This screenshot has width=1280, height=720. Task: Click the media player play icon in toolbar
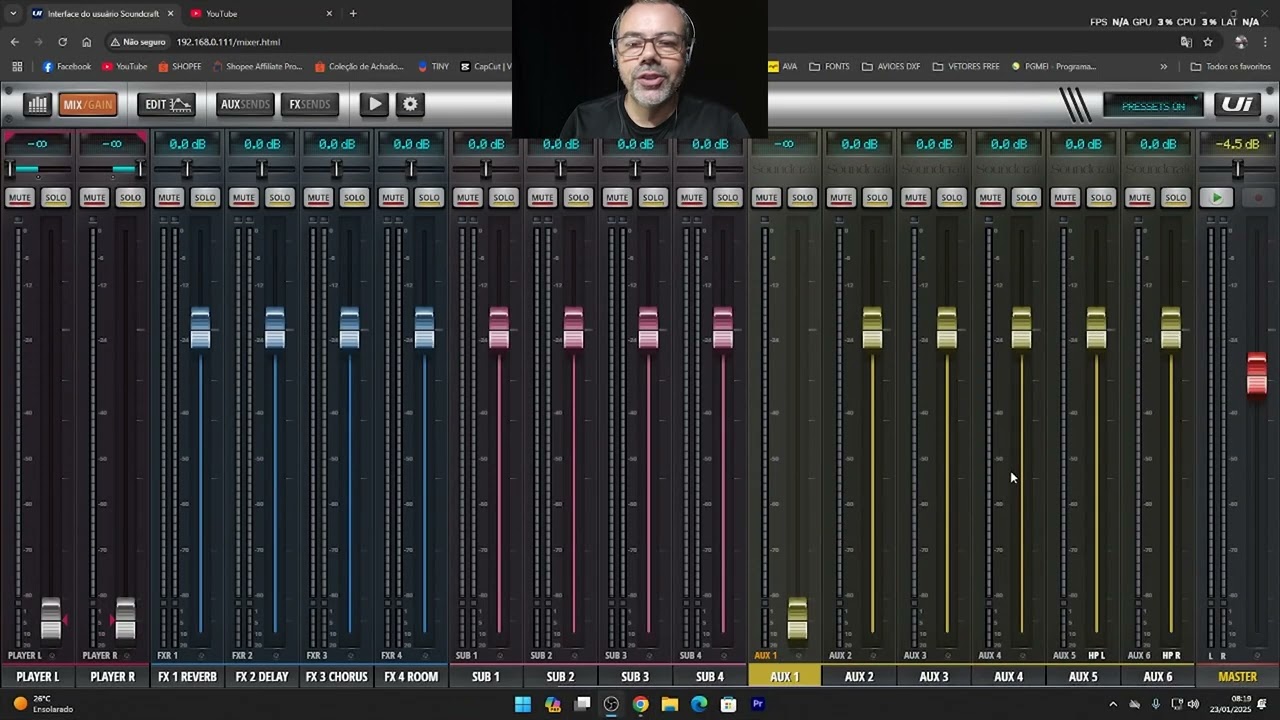pyautogui.click(x=374, y=104)
